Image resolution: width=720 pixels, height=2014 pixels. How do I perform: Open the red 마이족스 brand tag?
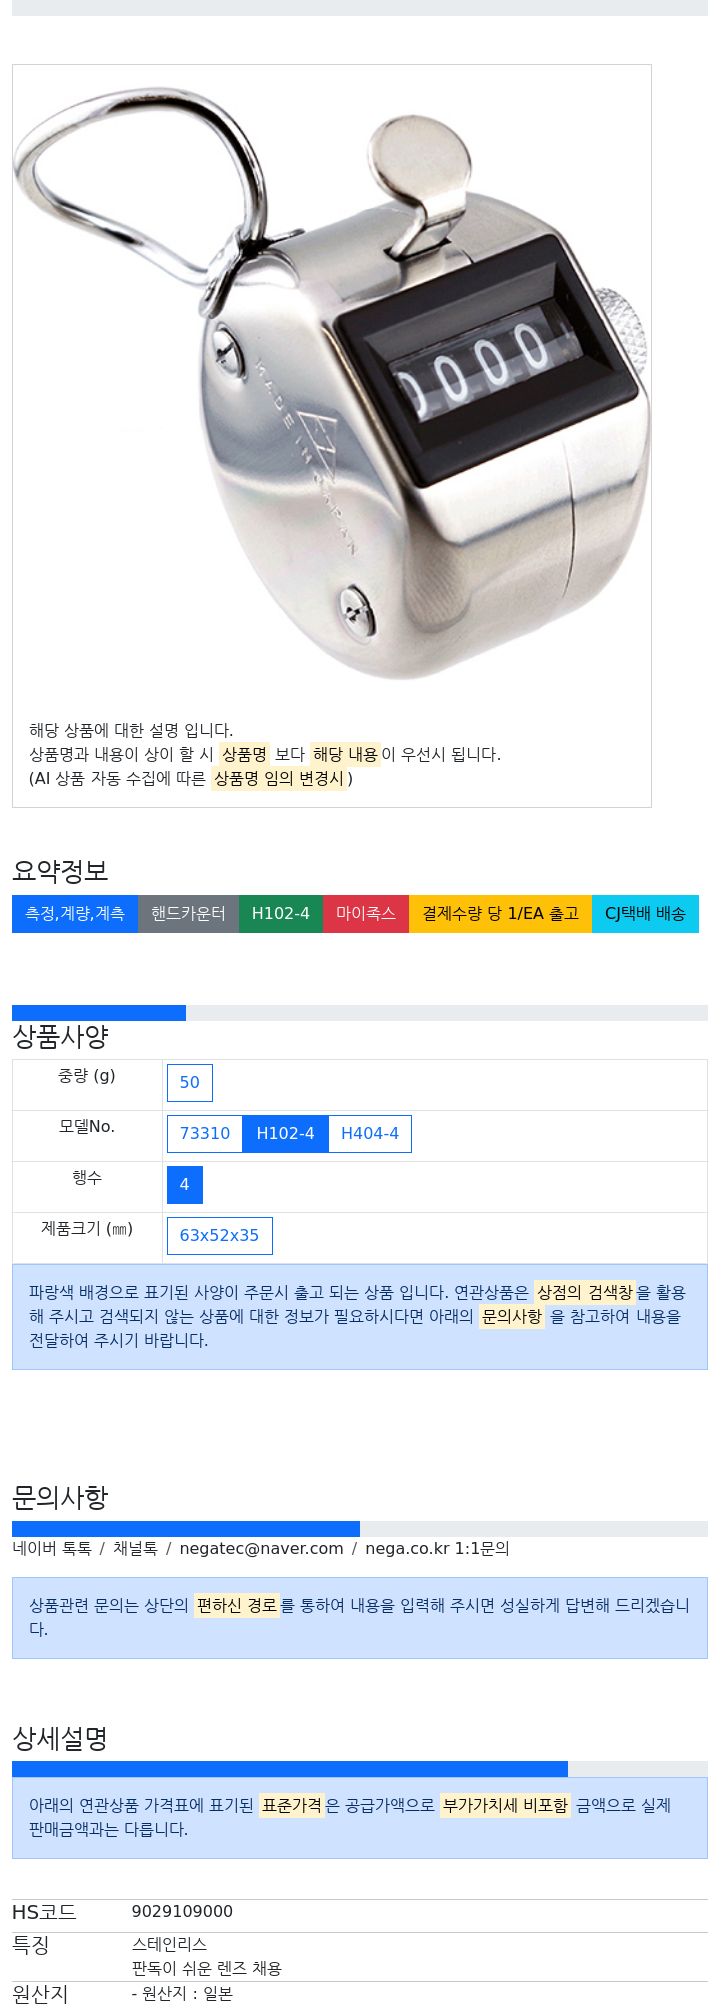366,914
